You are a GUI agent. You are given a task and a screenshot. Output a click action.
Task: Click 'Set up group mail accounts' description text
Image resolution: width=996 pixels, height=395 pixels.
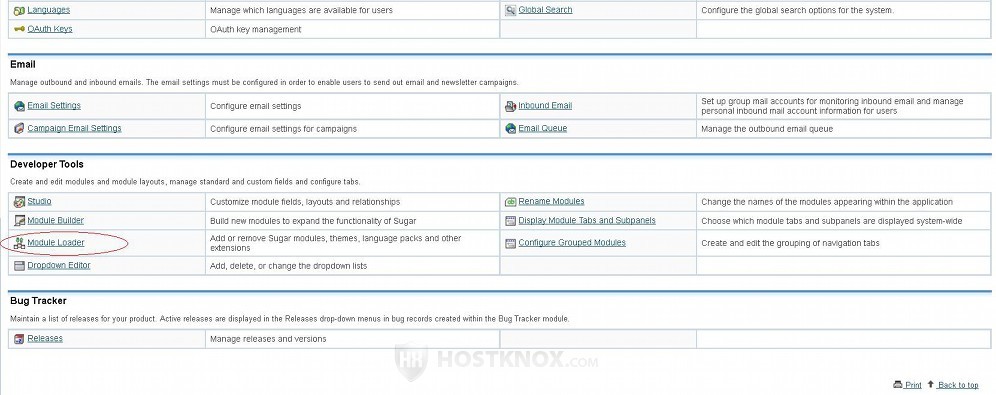tap(832, 106)
